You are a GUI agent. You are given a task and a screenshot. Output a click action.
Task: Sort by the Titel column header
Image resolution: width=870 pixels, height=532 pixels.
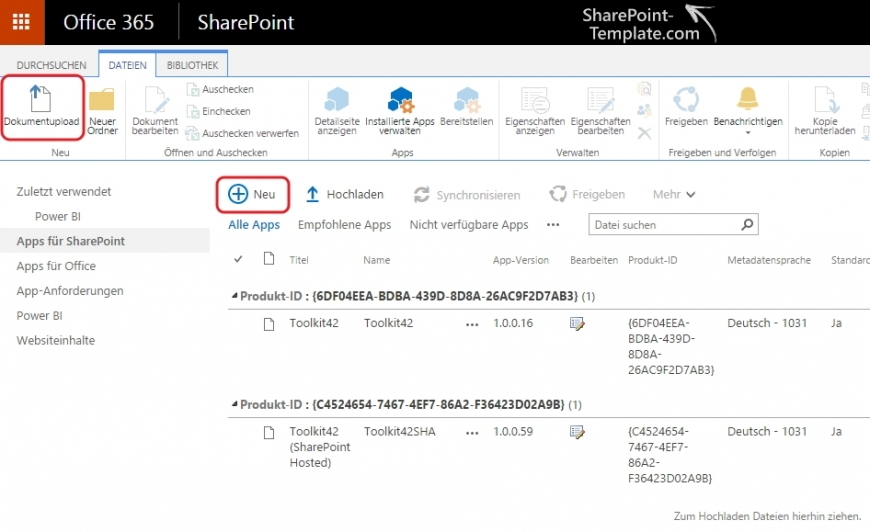pyautogui.click(x=299, y=260)
